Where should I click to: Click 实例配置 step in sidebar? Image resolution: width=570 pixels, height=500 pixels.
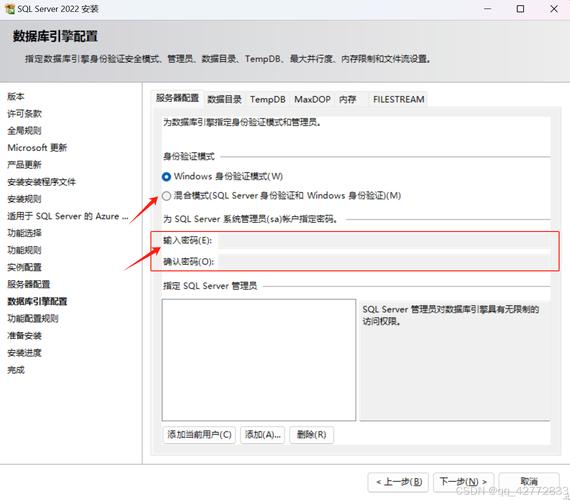pos(24,268)
